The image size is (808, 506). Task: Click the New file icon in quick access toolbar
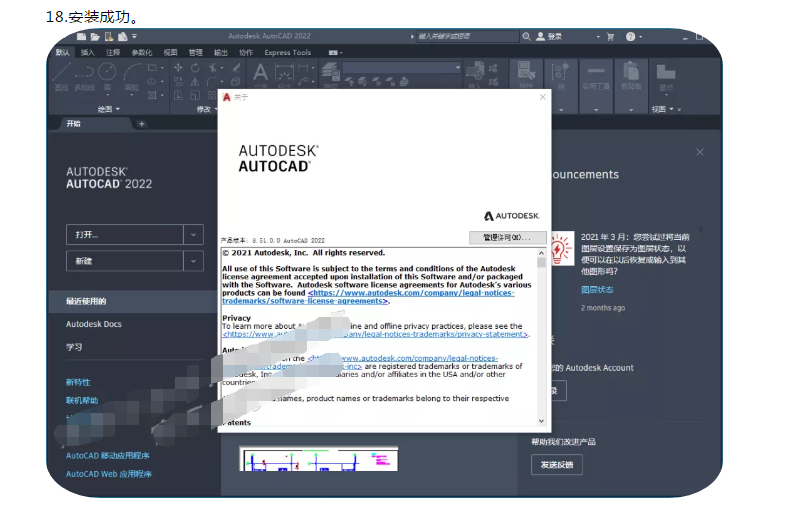[x=81, y=37]
